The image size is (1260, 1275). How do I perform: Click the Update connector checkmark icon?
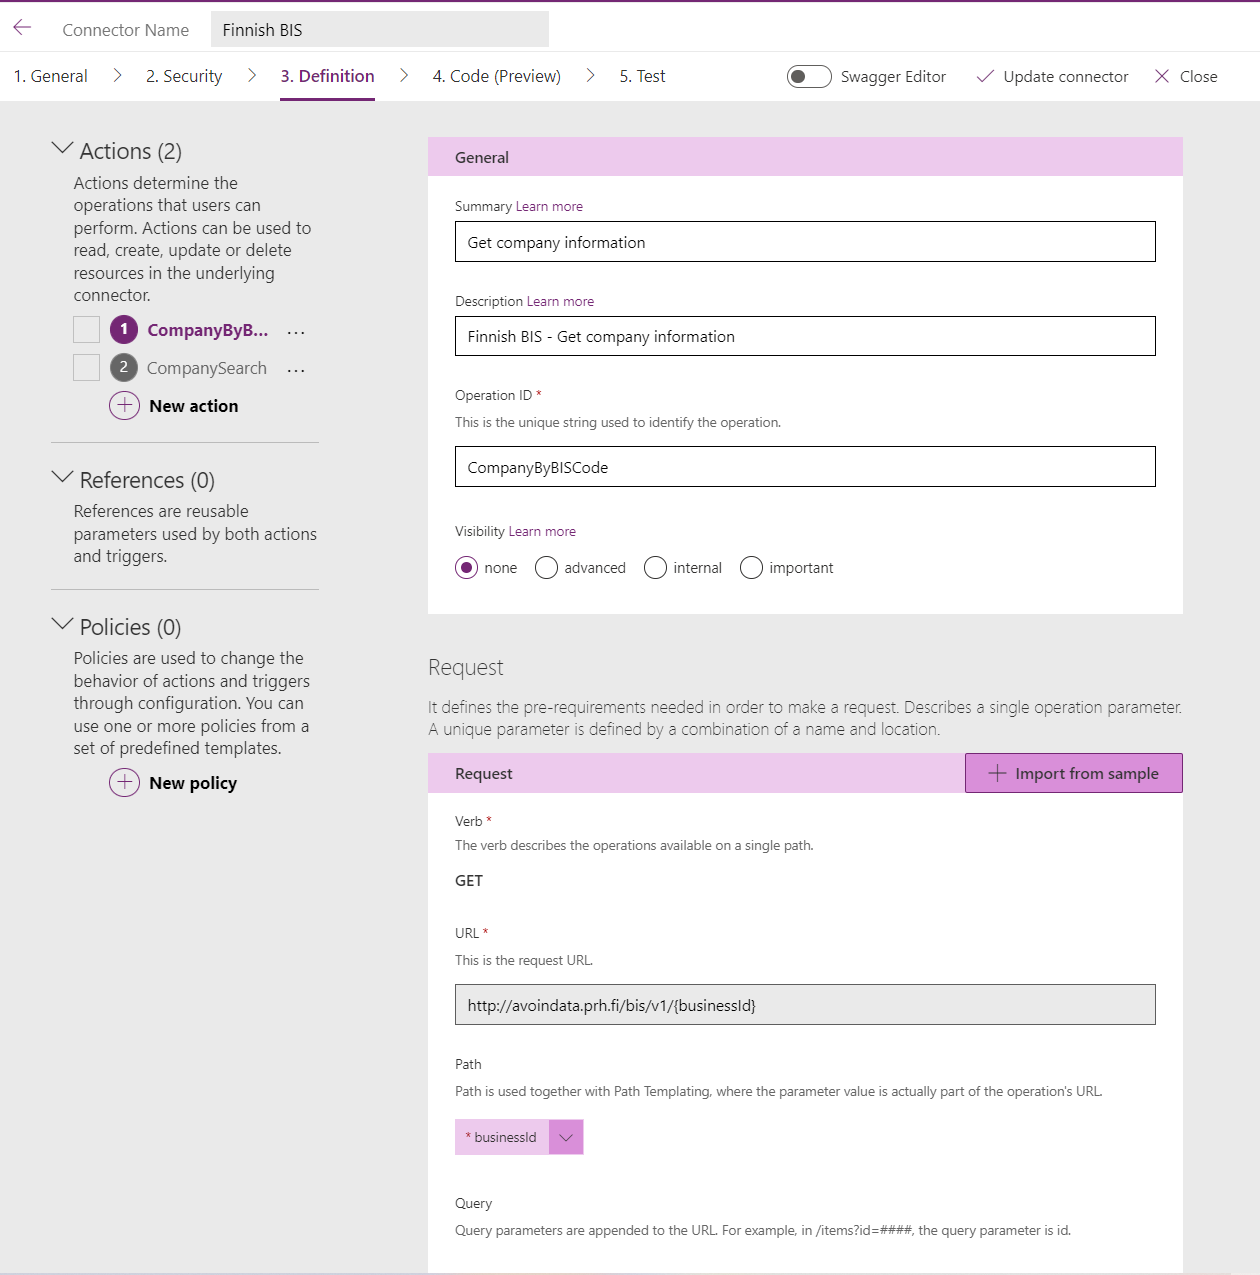point(985,76)
